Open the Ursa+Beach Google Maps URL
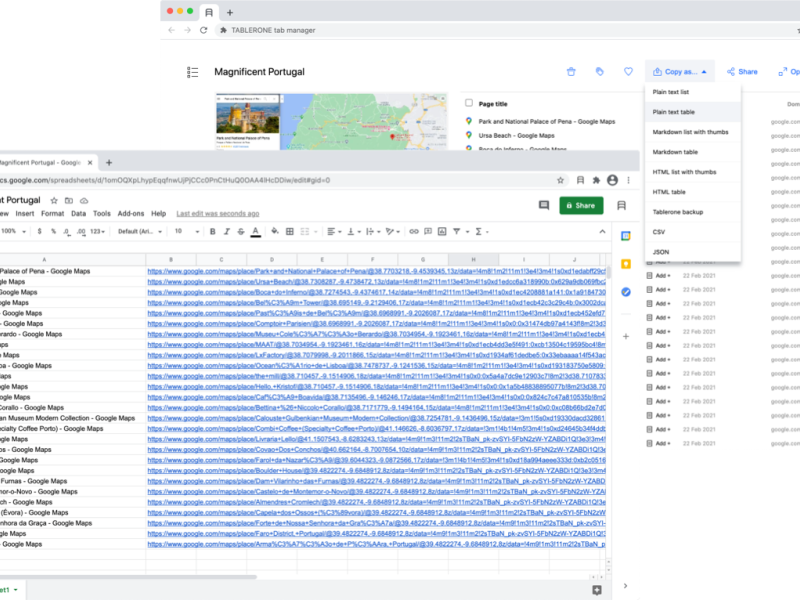800x600 pixels. click(376, 282)
